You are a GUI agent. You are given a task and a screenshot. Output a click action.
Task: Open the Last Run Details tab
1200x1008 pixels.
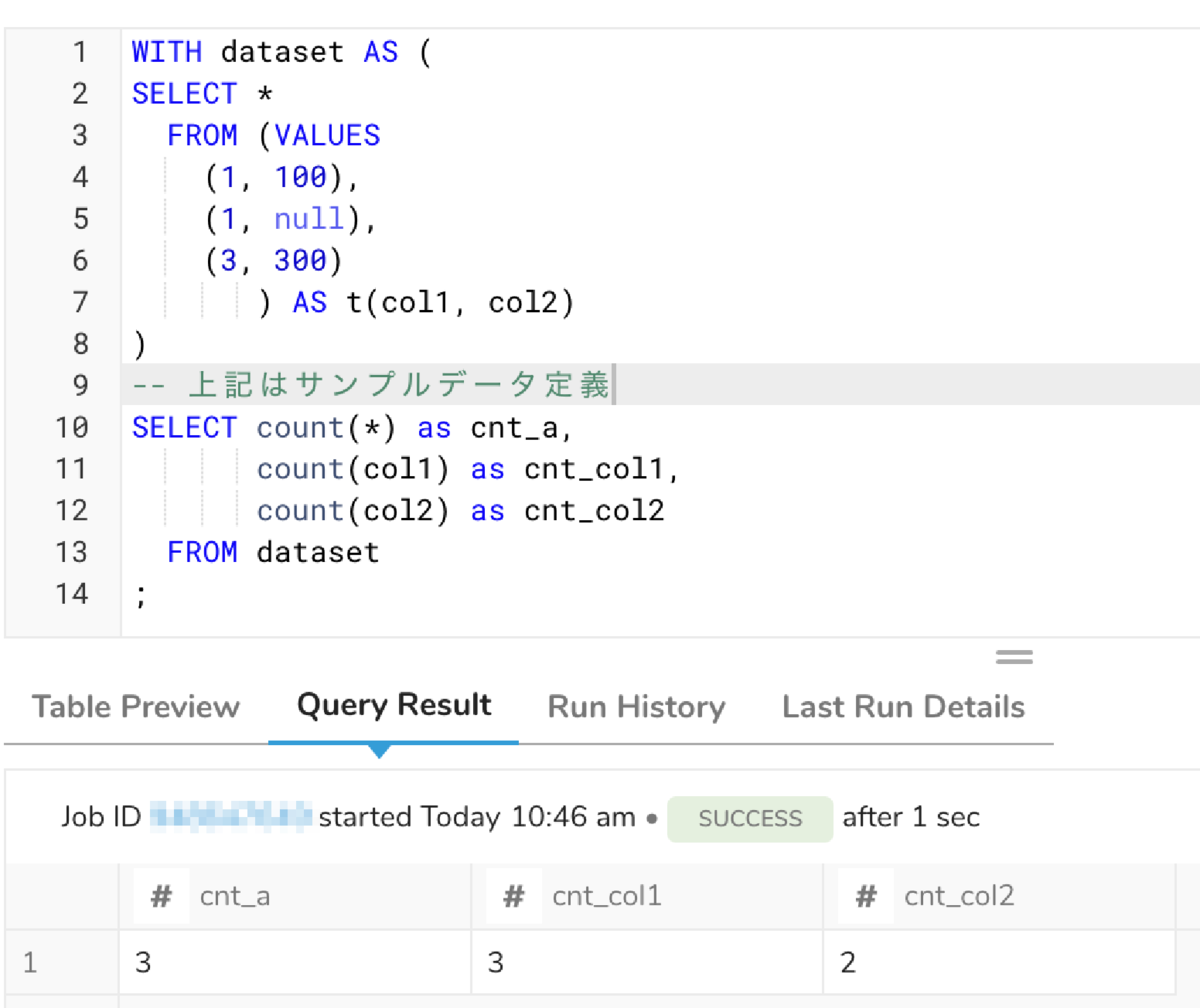[x=903, y=707]
